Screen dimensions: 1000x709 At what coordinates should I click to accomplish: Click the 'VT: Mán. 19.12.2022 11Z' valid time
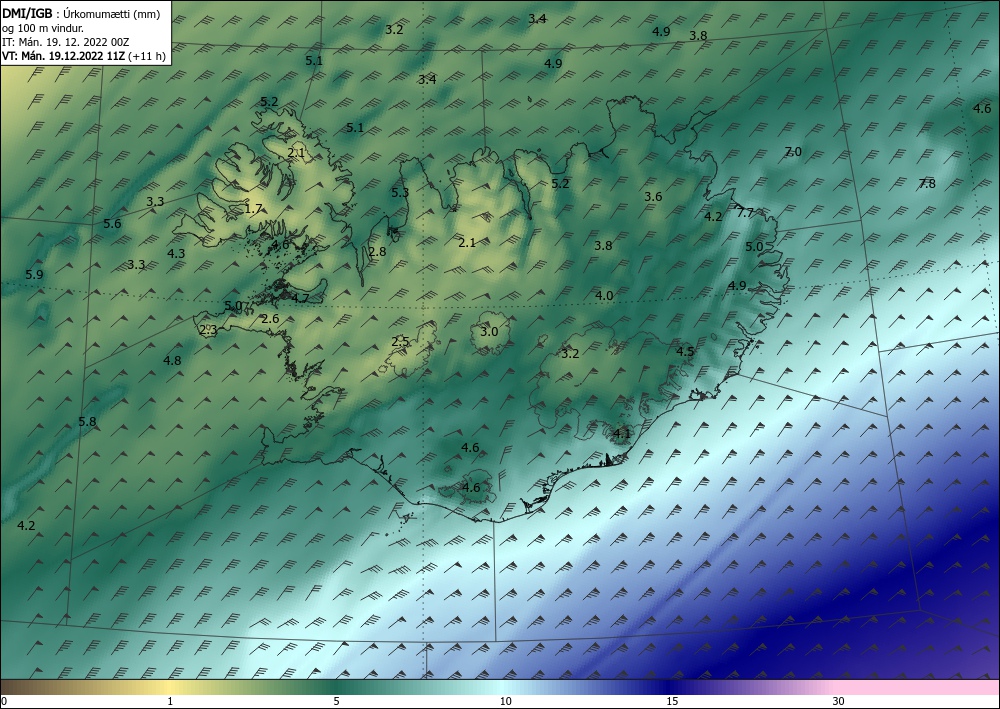[x=64, y=56]
